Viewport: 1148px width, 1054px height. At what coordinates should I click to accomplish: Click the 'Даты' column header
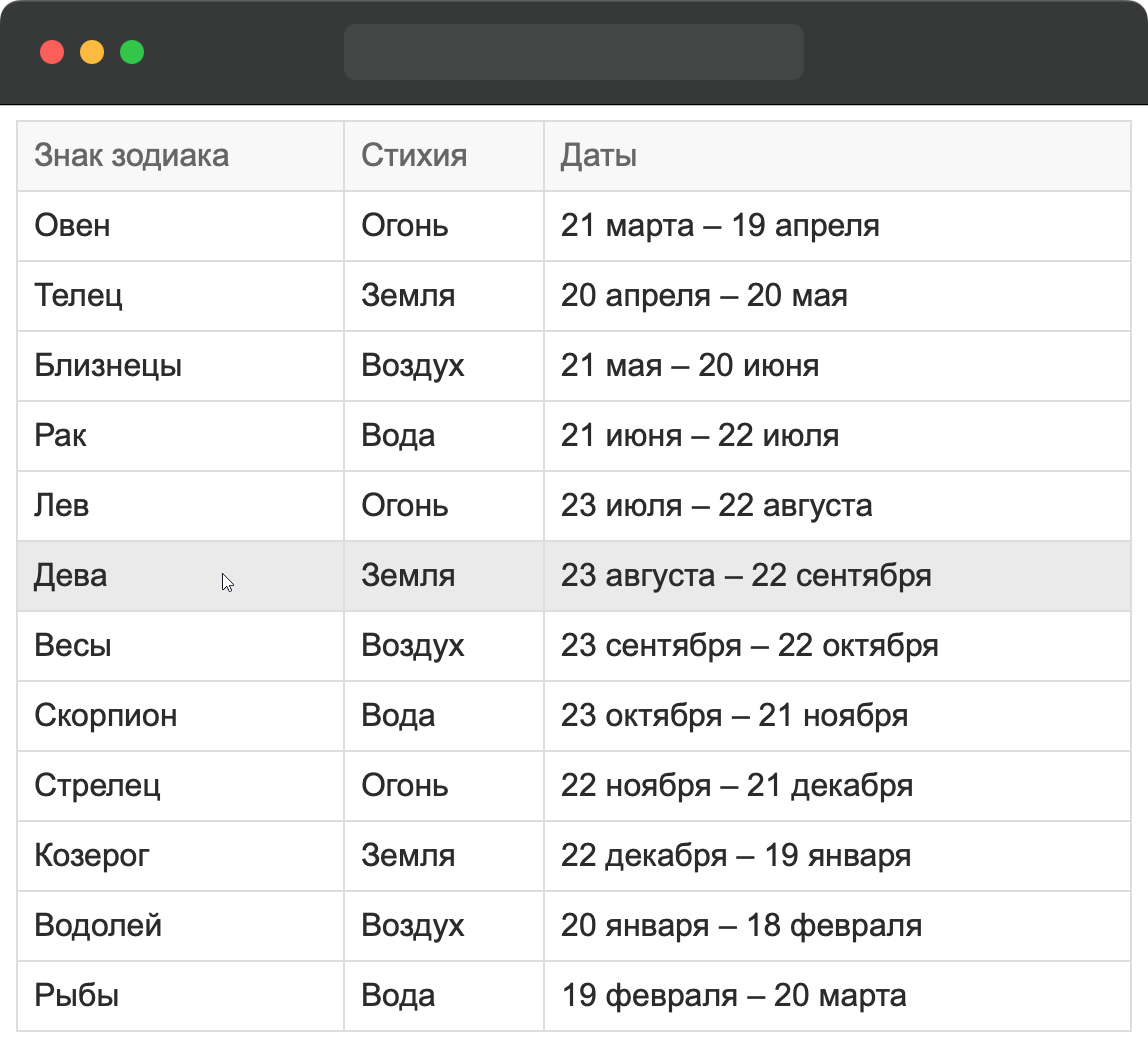tap(598, 156)
